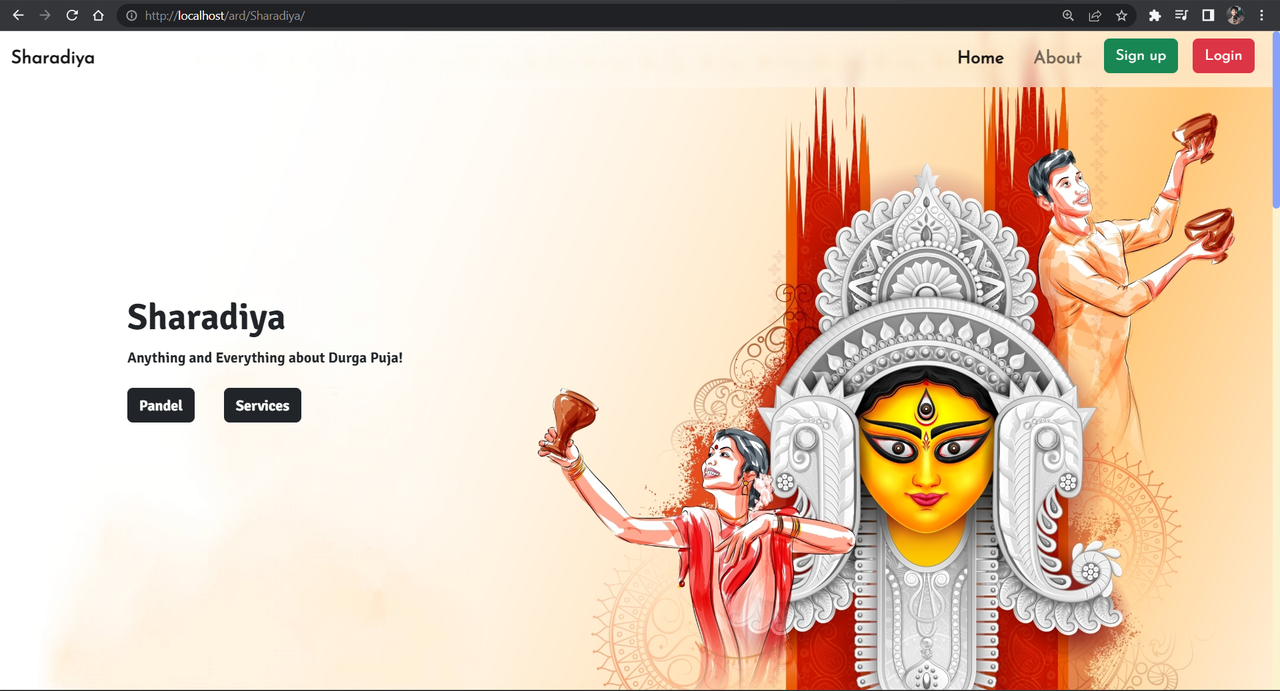Click the browser forward arrow
Screen dimensions: 1280x691
pos(44,15)
